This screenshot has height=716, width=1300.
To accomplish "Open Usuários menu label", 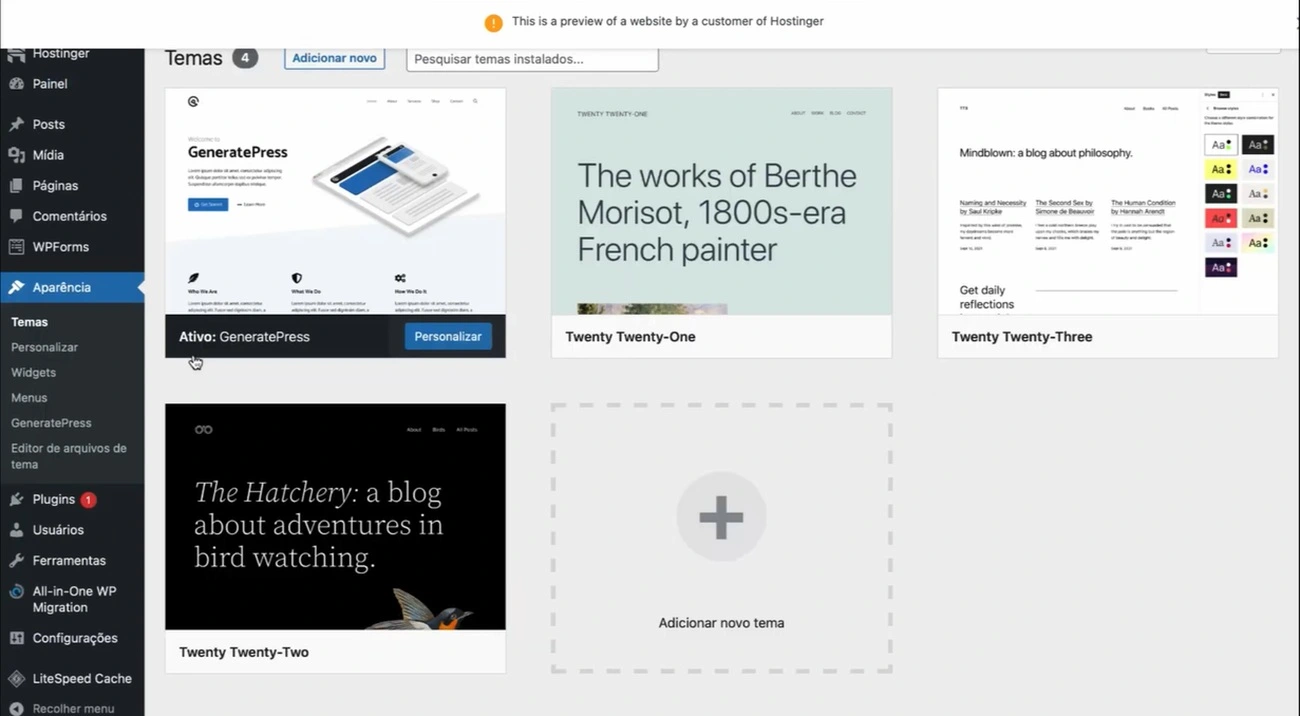I will (58, 530).
